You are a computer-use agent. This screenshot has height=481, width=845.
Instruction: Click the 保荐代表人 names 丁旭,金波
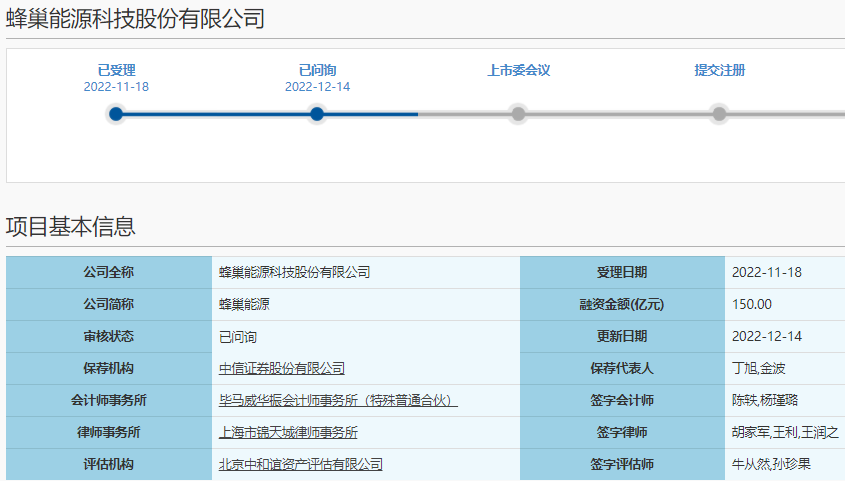point(758,368)
